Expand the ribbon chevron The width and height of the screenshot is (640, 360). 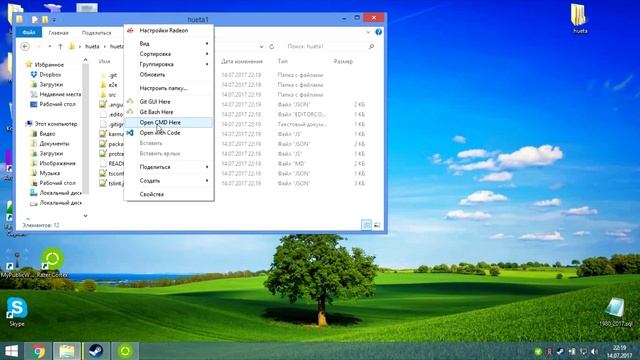tap(368, 32)
